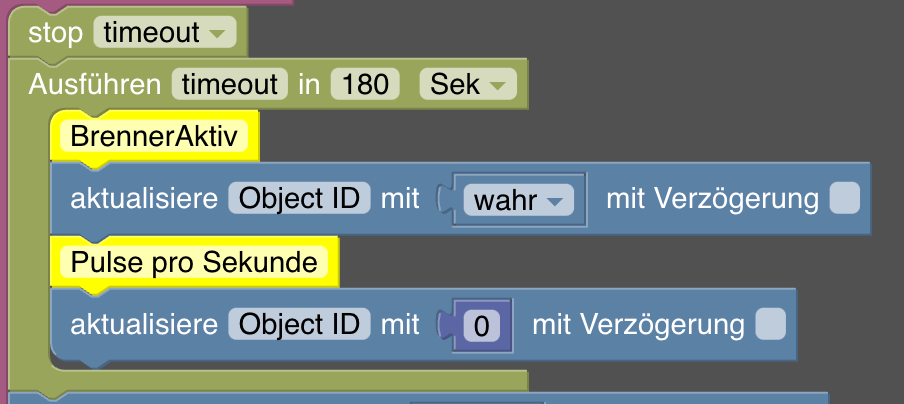Select first aktualisiere block by its label
Screen dimensions: 904x404
tap(144, 199)
